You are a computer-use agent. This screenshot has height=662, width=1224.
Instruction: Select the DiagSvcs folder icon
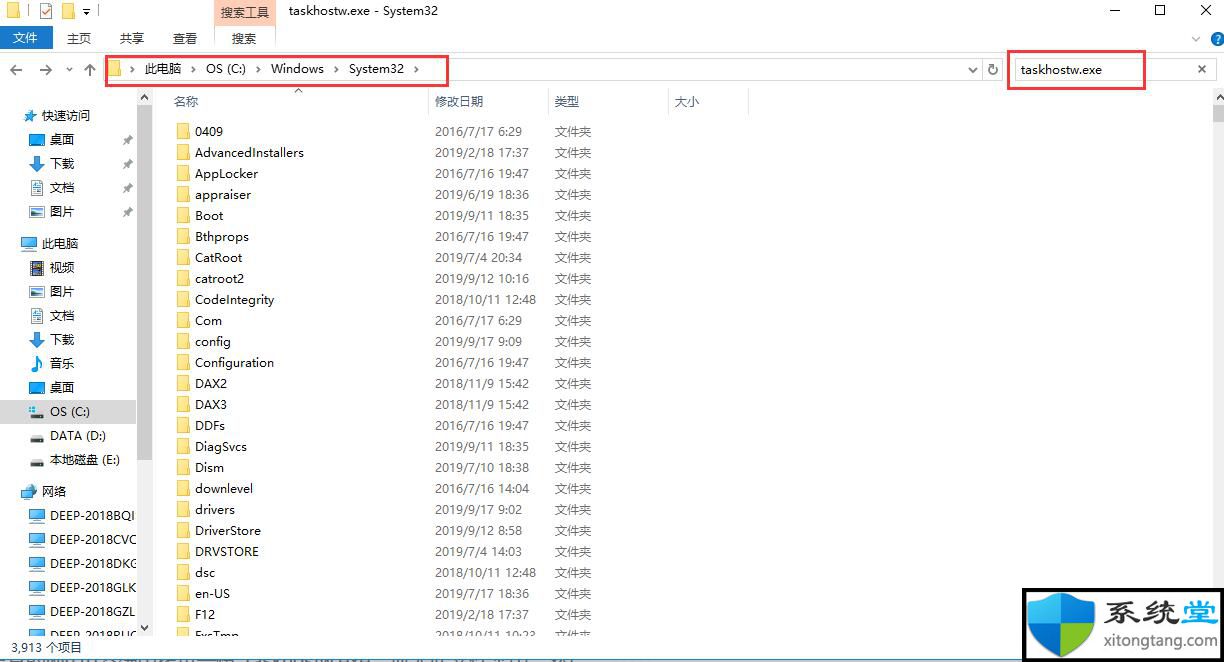[x=183, y=447]
